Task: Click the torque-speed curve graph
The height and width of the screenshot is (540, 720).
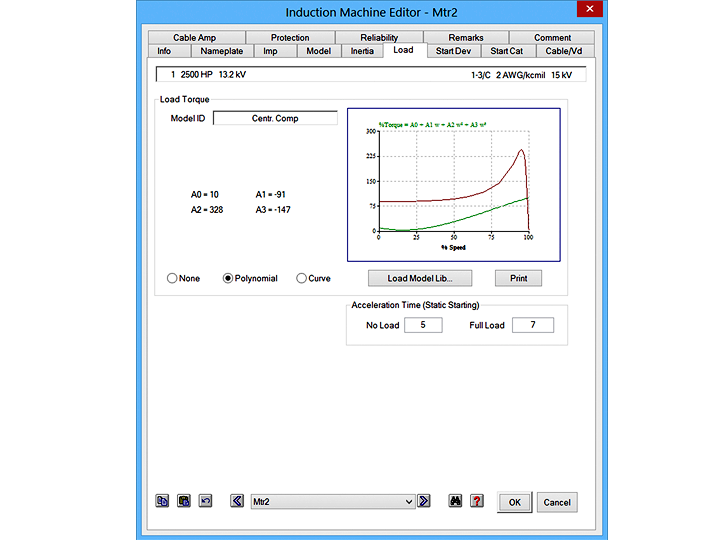Action: click(453, 185)
